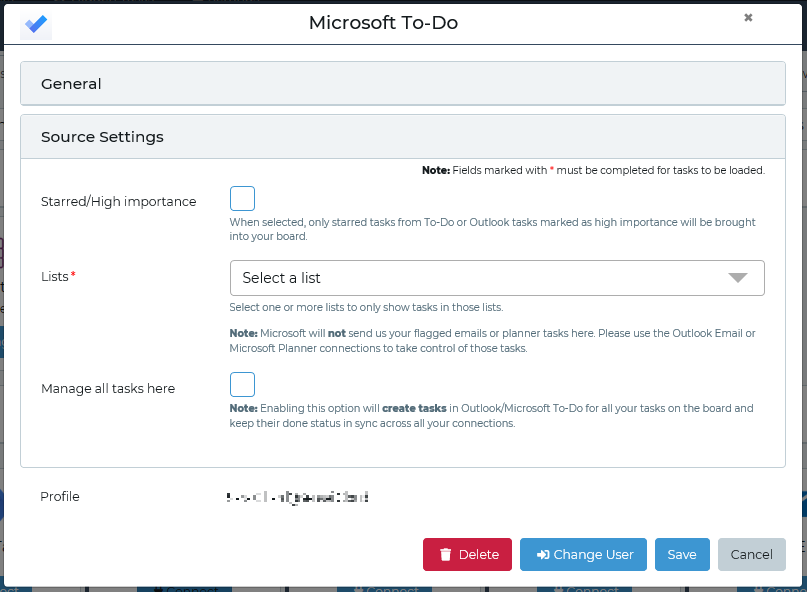This screenshot has width=807, height=592.
Task: Click the dropdown arrow icon on the list selector
Action: 739,277
